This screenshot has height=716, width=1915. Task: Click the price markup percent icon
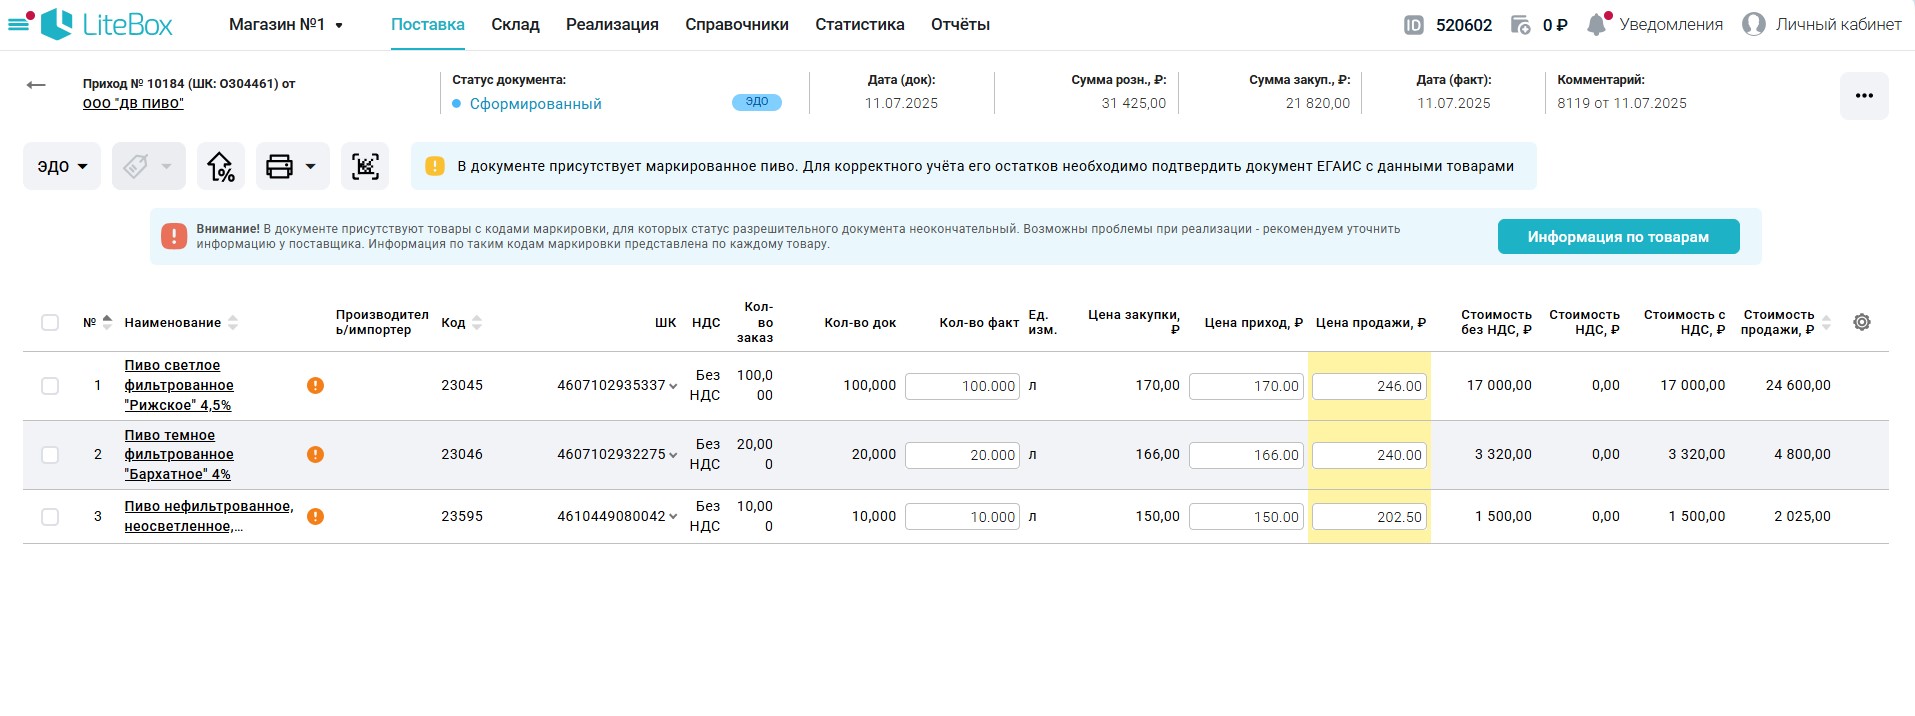220,167
